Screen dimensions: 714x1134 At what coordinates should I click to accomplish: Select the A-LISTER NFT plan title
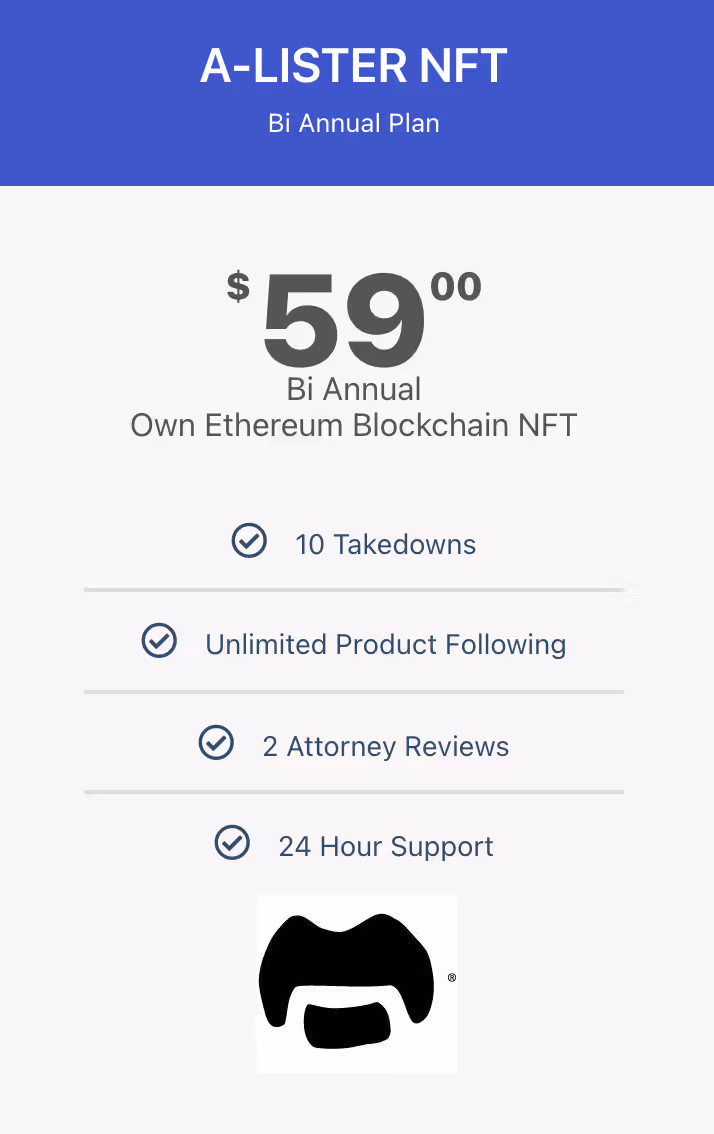point(354,67)
